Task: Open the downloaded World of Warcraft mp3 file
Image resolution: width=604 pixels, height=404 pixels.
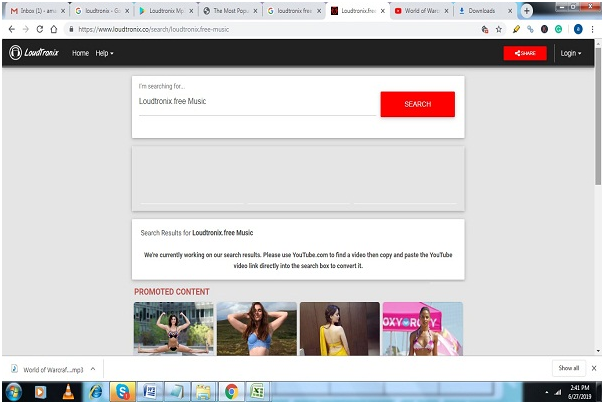Action: click(x=48, y=369)
